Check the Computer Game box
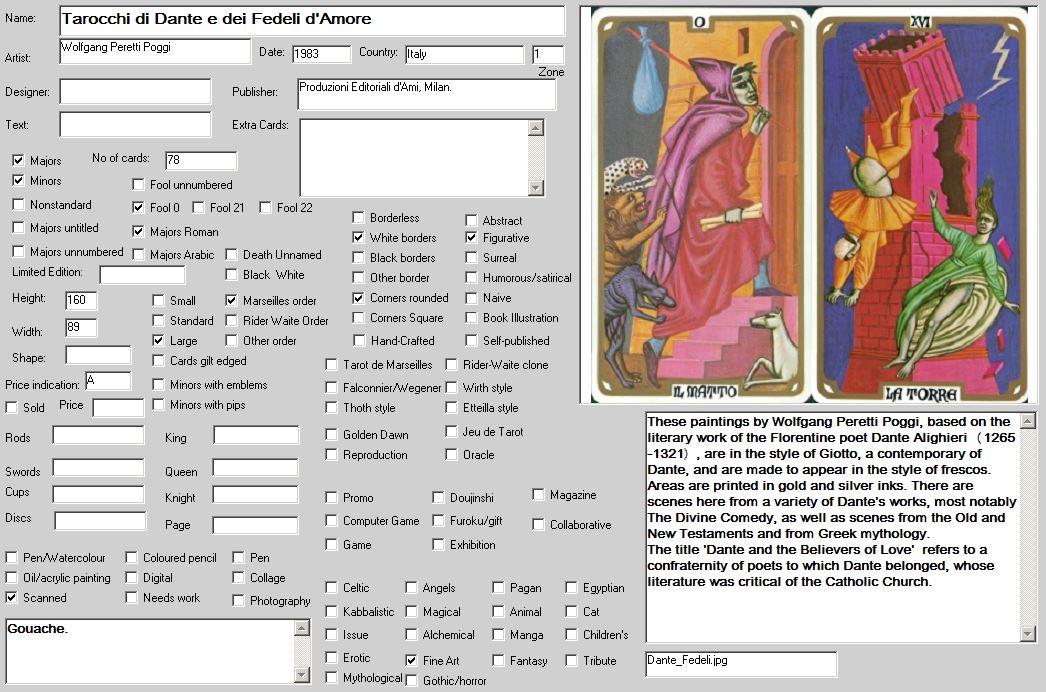Screen dimensions: 1046x692 [331, 521]
